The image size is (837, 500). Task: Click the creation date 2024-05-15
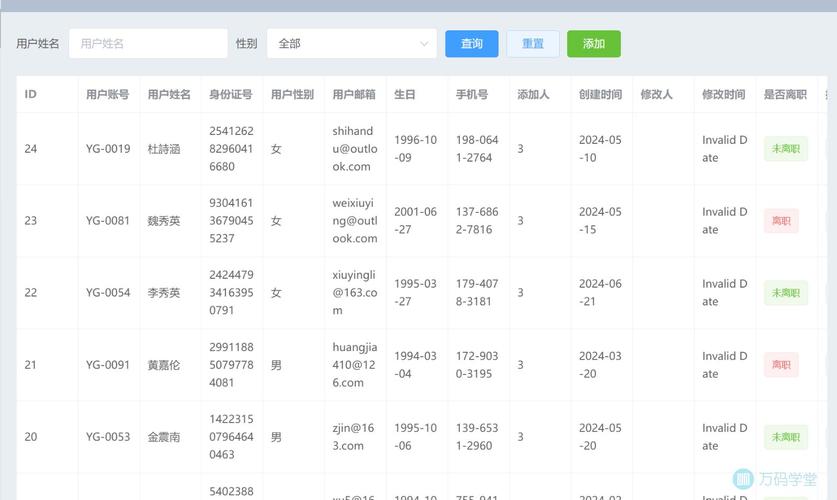(601, 221)
